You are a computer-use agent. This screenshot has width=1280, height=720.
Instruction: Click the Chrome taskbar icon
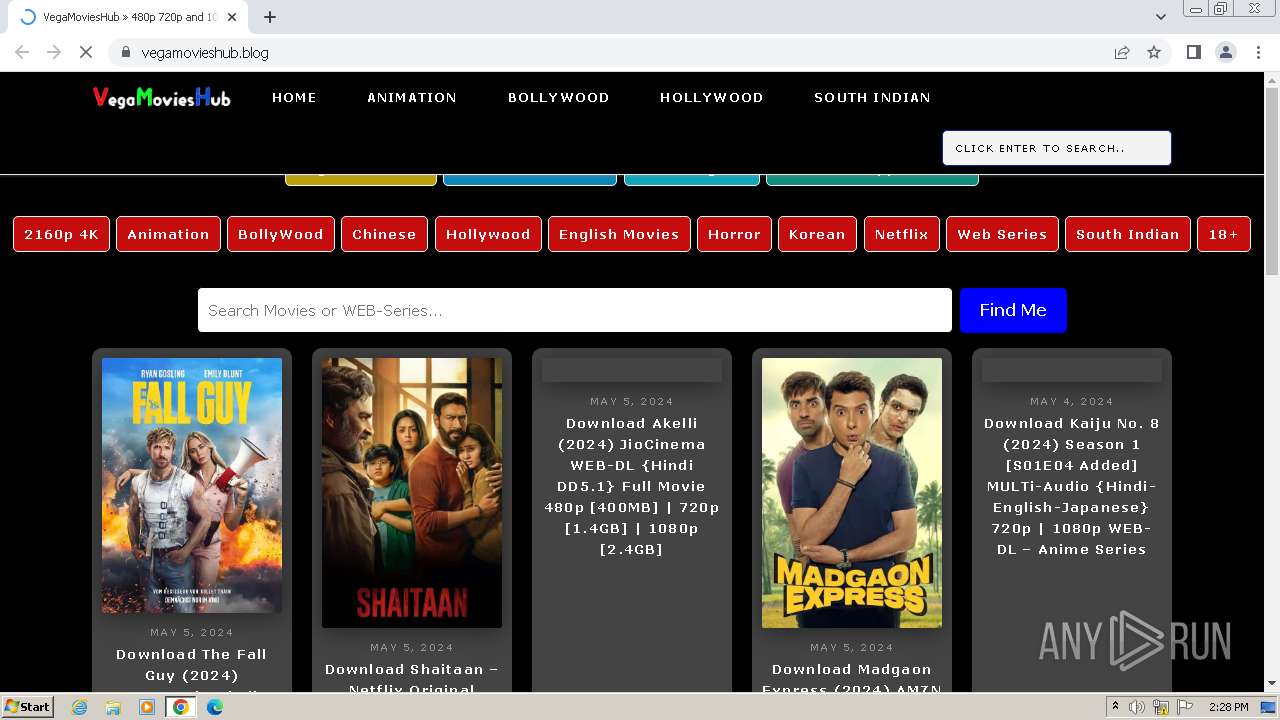(x=180, y=707)
